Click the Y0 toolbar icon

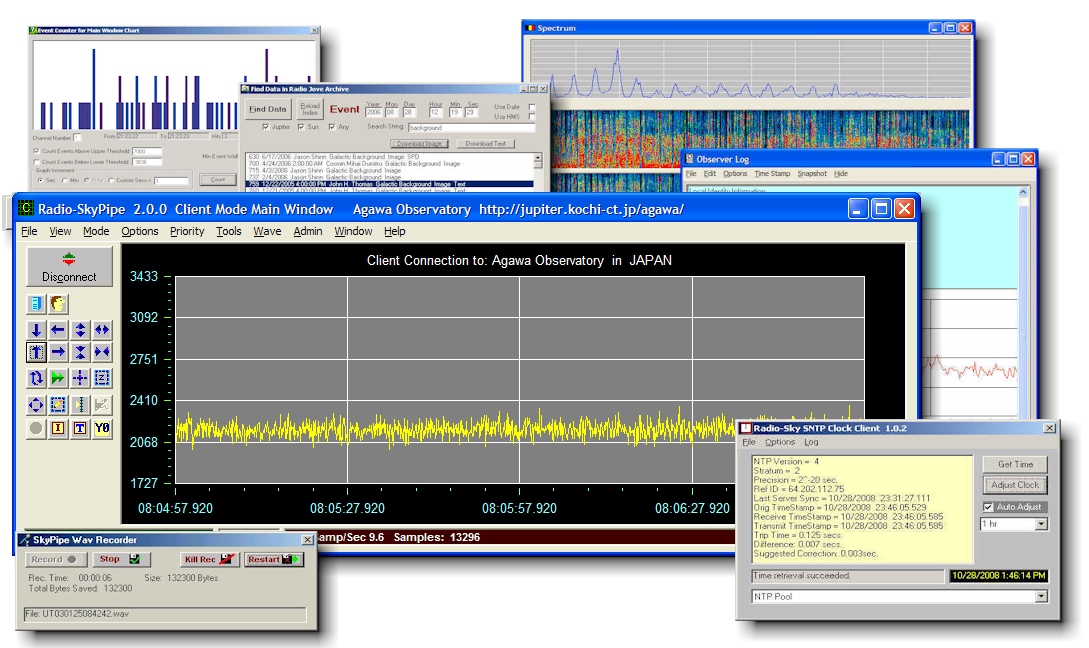102,428
